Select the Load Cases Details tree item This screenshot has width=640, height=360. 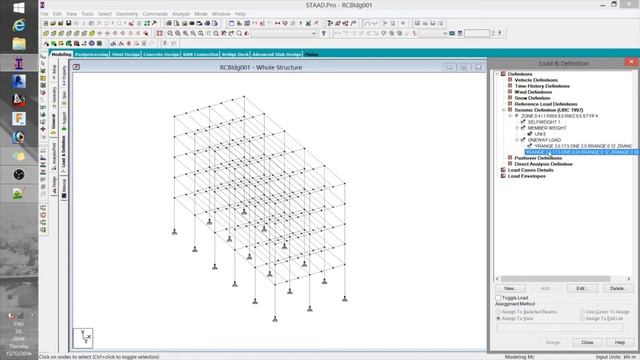coord(531,170)
